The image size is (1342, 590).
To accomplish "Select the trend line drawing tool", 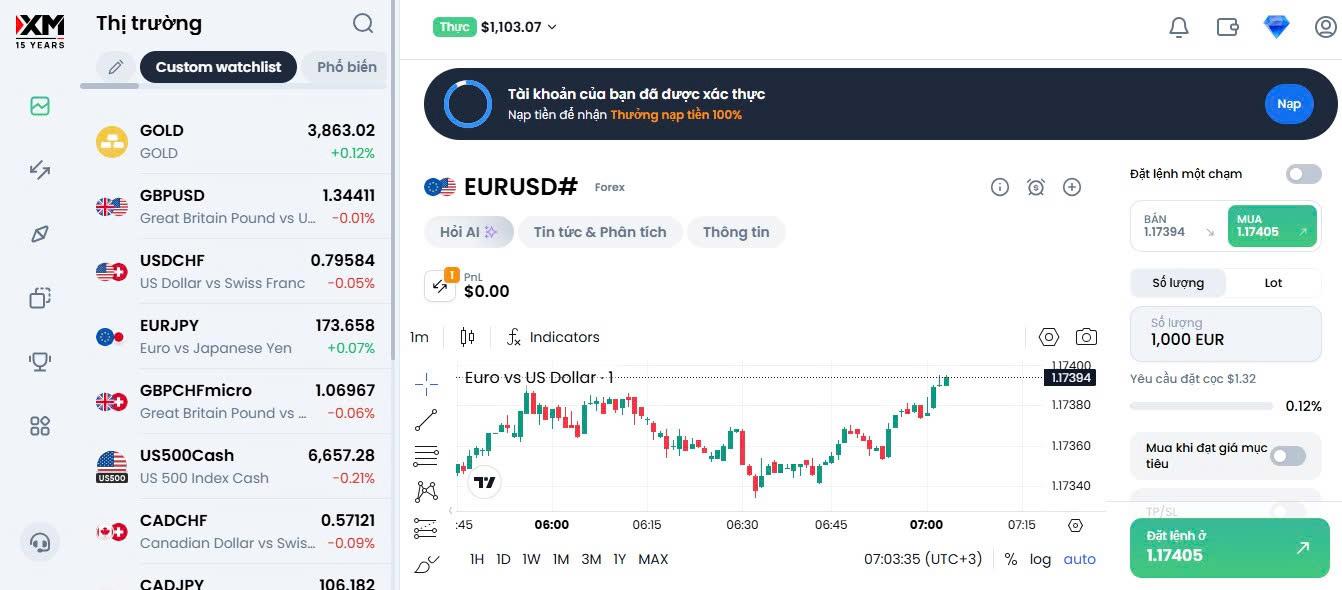I will [426, 420].
